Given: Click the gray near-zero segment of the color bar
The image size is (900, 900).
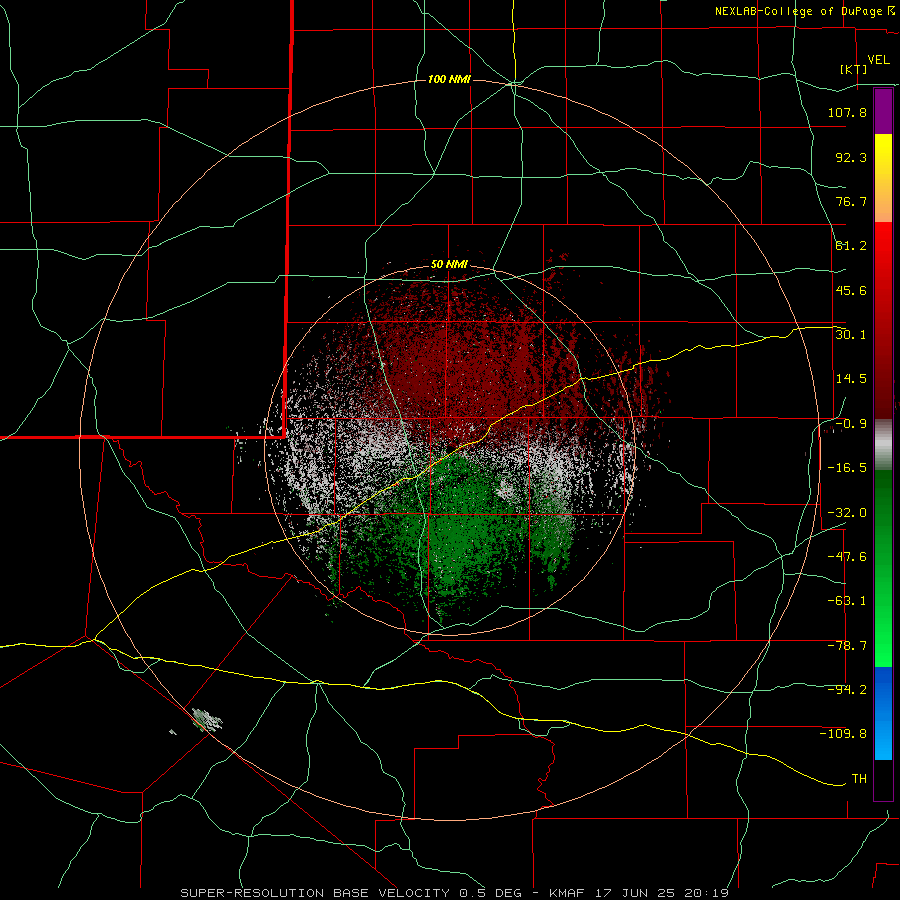Looking at the screenshot, I should (x=883, y=445).
